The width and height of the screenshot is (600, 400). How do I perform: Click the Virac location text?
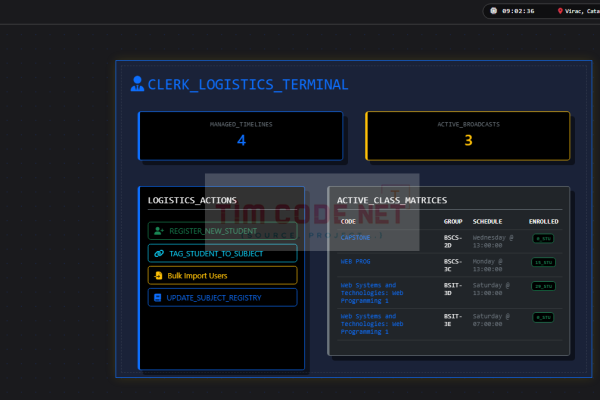[582, 11]
